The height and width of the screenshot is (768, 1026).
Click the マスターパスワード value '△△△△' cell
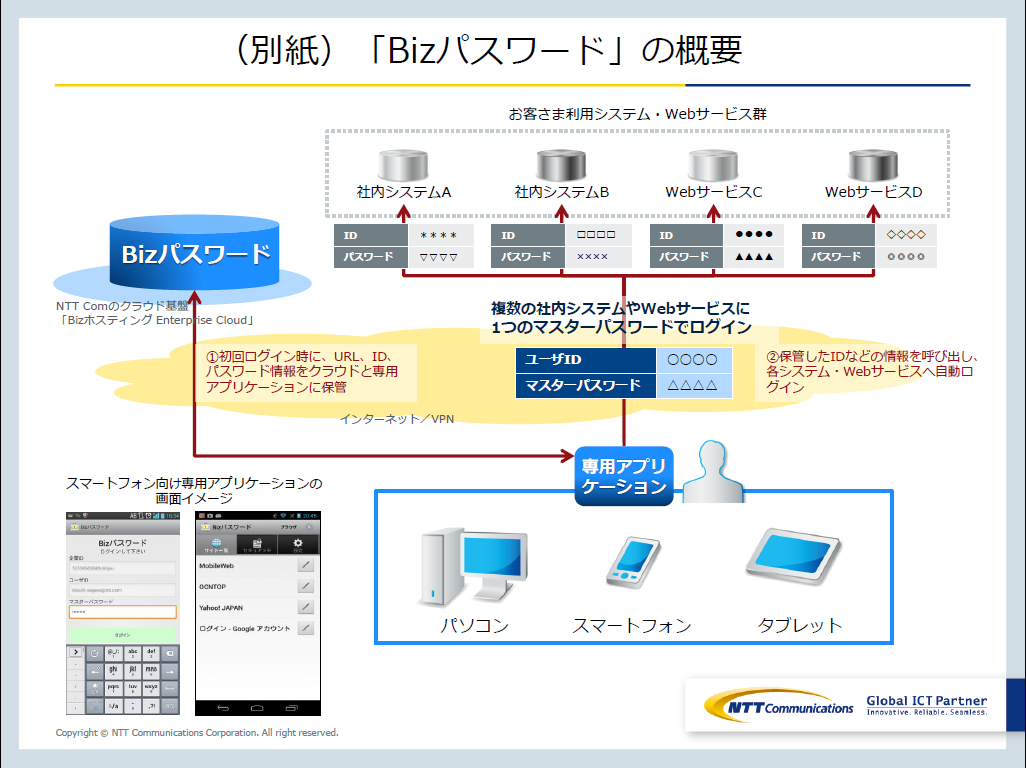693,385
